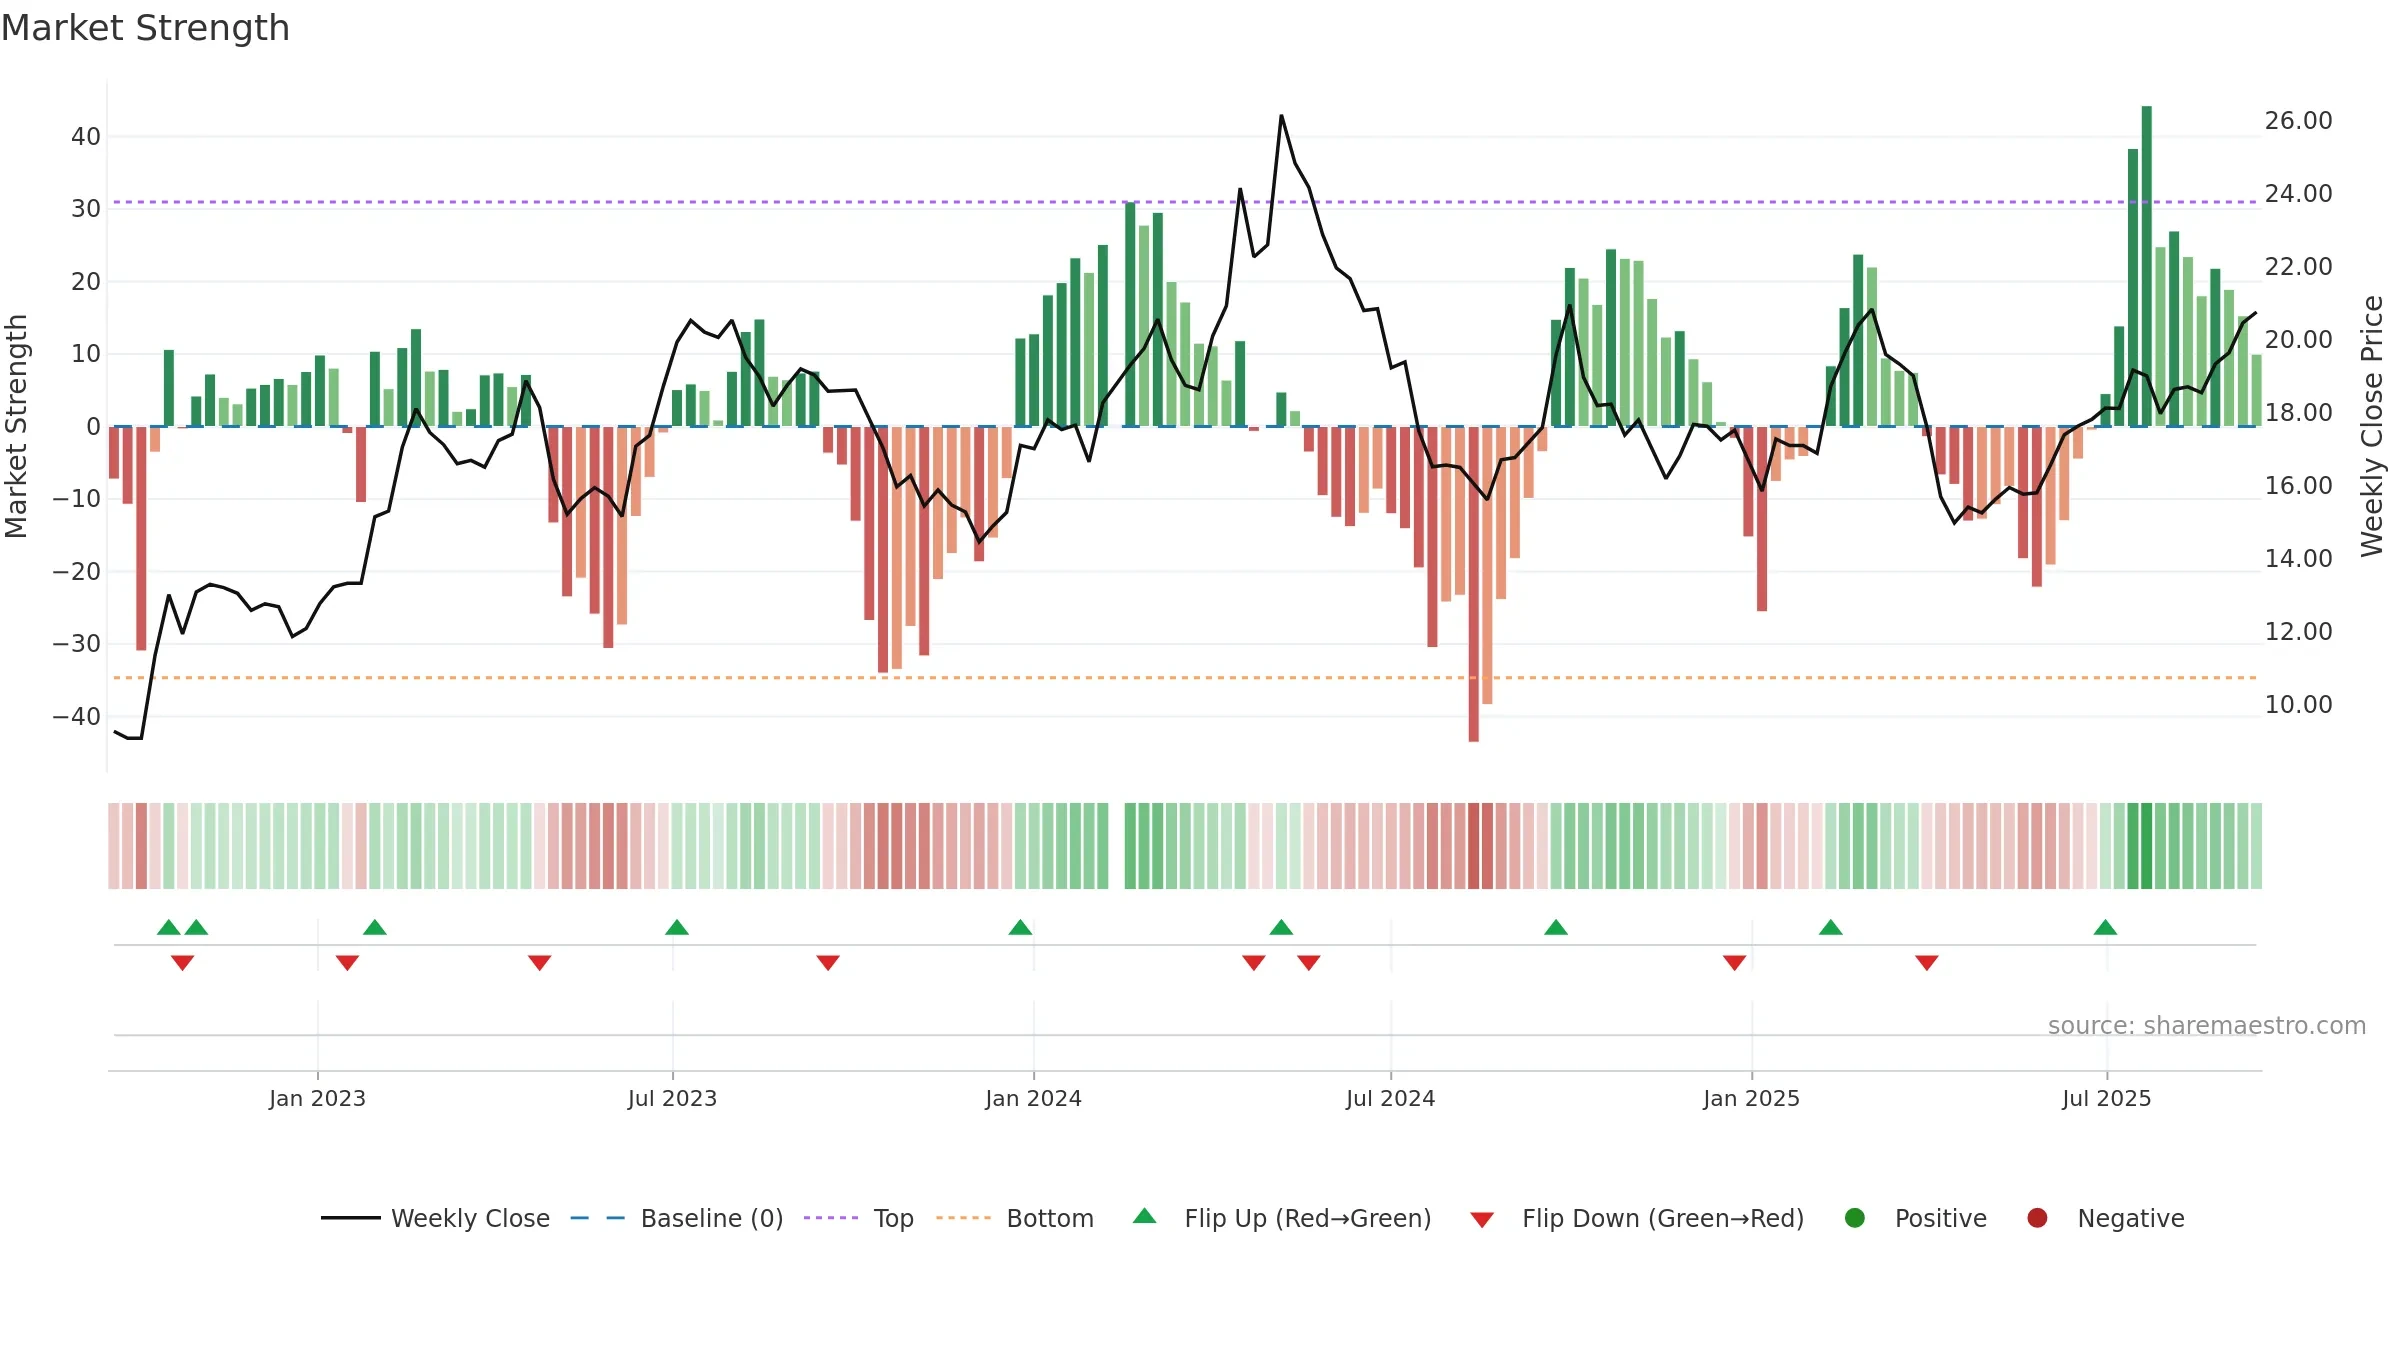
Task: Click the Jan 2025 x-axis label
Action: pyautogui.click(x=1752, y=1098)
